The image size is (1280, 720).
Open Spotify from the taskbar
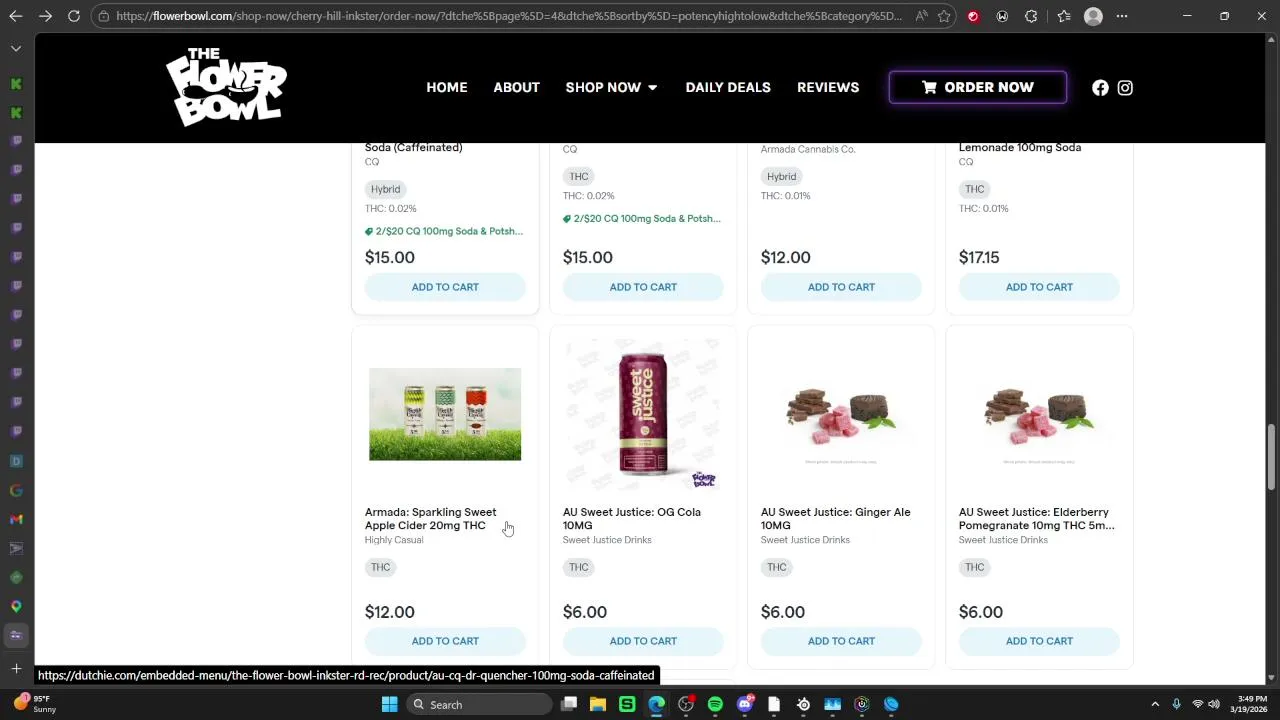[715, 704]
